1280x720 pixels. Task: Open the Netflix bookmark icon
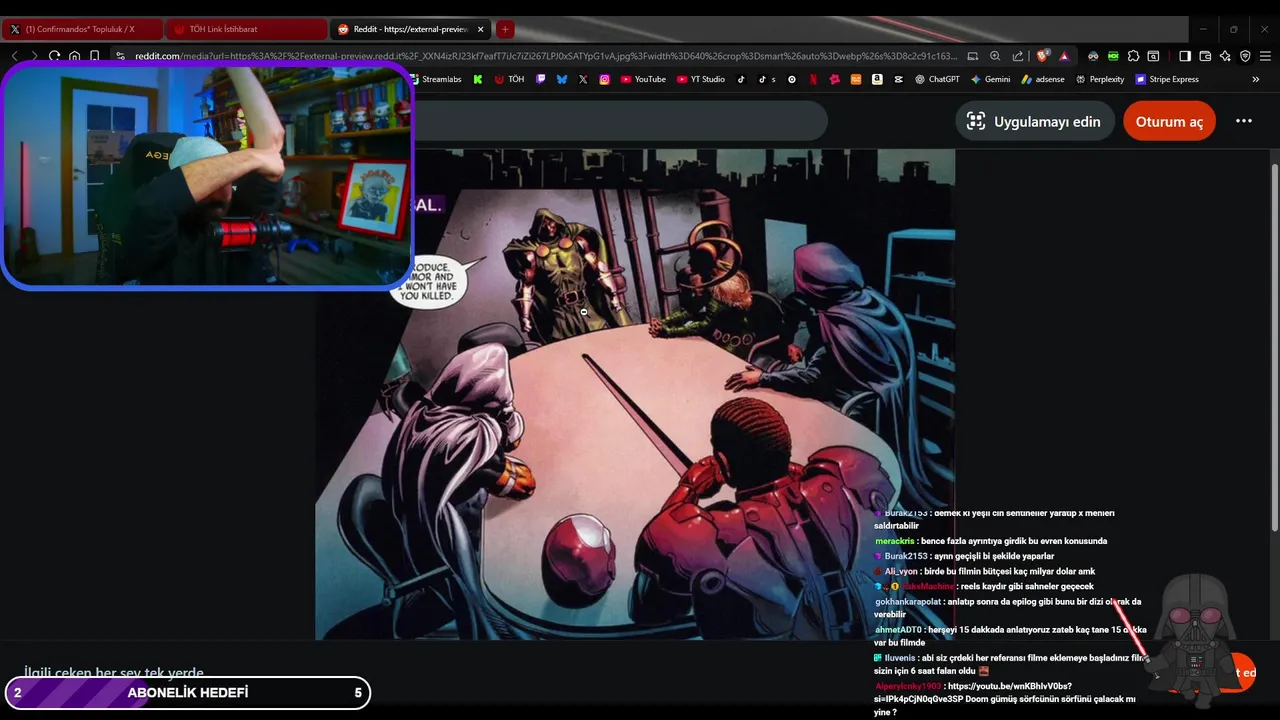pyautogui.click(x=813, y=79)
